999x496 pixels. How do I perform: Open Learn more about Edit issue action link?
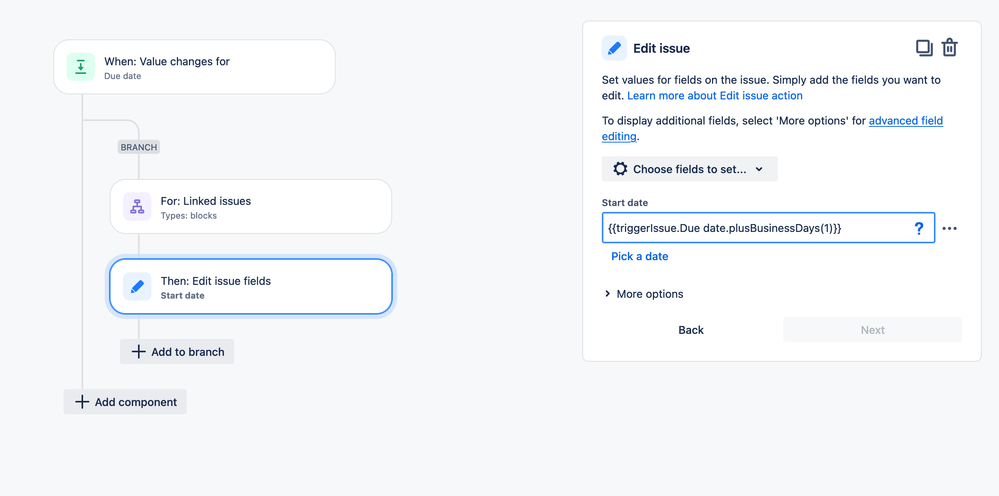click(x=714, y=96)
